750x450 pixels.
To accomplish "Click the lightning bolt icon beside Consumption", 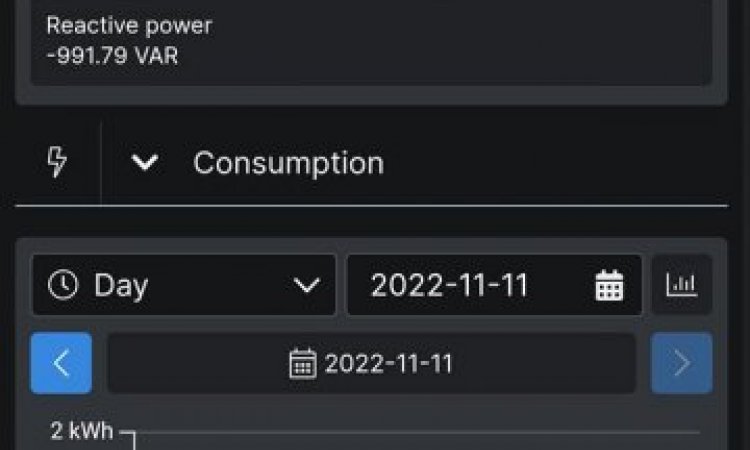I will [x=57, y=161].
